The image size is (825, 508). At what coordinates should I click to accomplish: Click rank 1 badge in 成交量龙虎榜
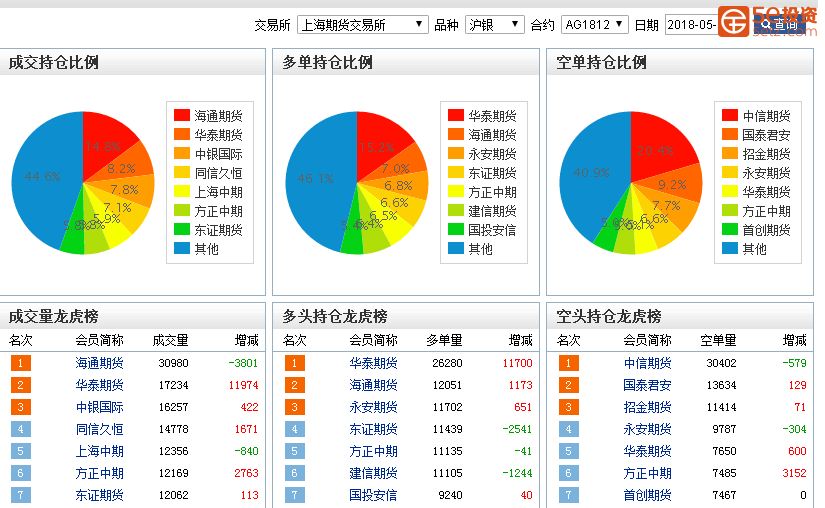click(x=21, y=363)
